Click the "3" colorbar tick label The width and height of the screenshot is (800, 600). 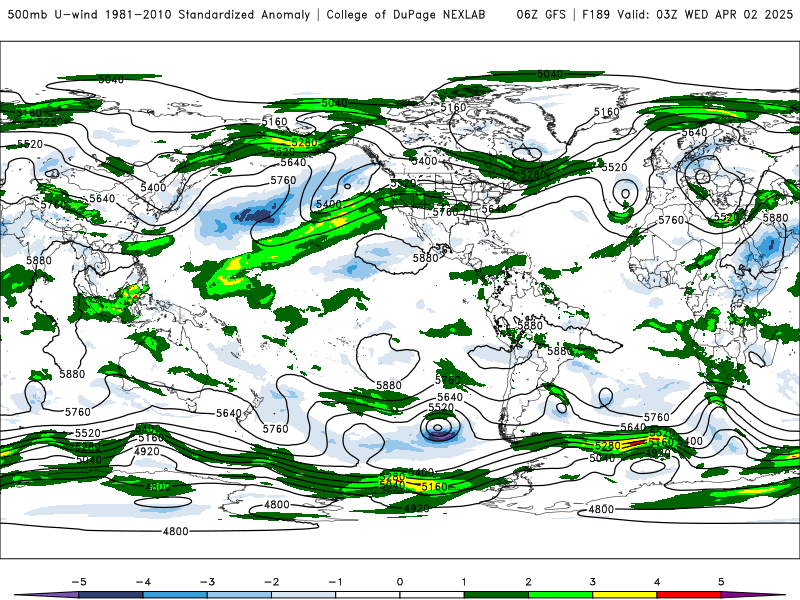(593, 582)
